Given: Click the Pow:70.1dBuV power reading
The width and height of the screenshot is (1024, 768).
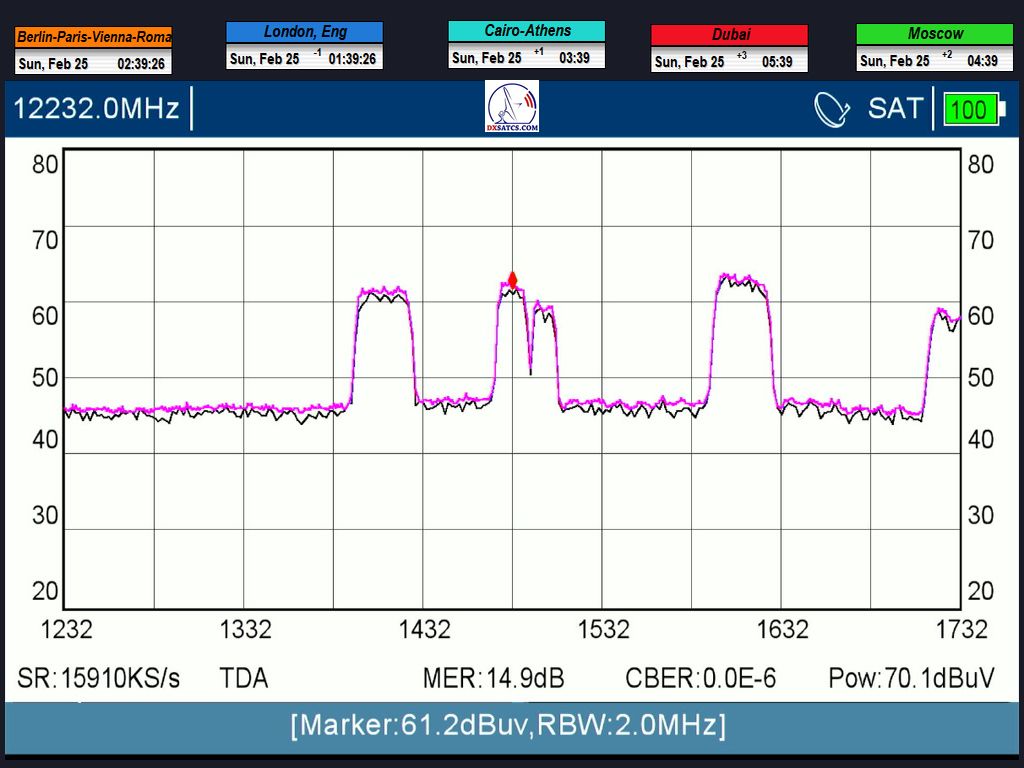Looking at the screenshot, I should pyautogui.click(x=911, y=678).
